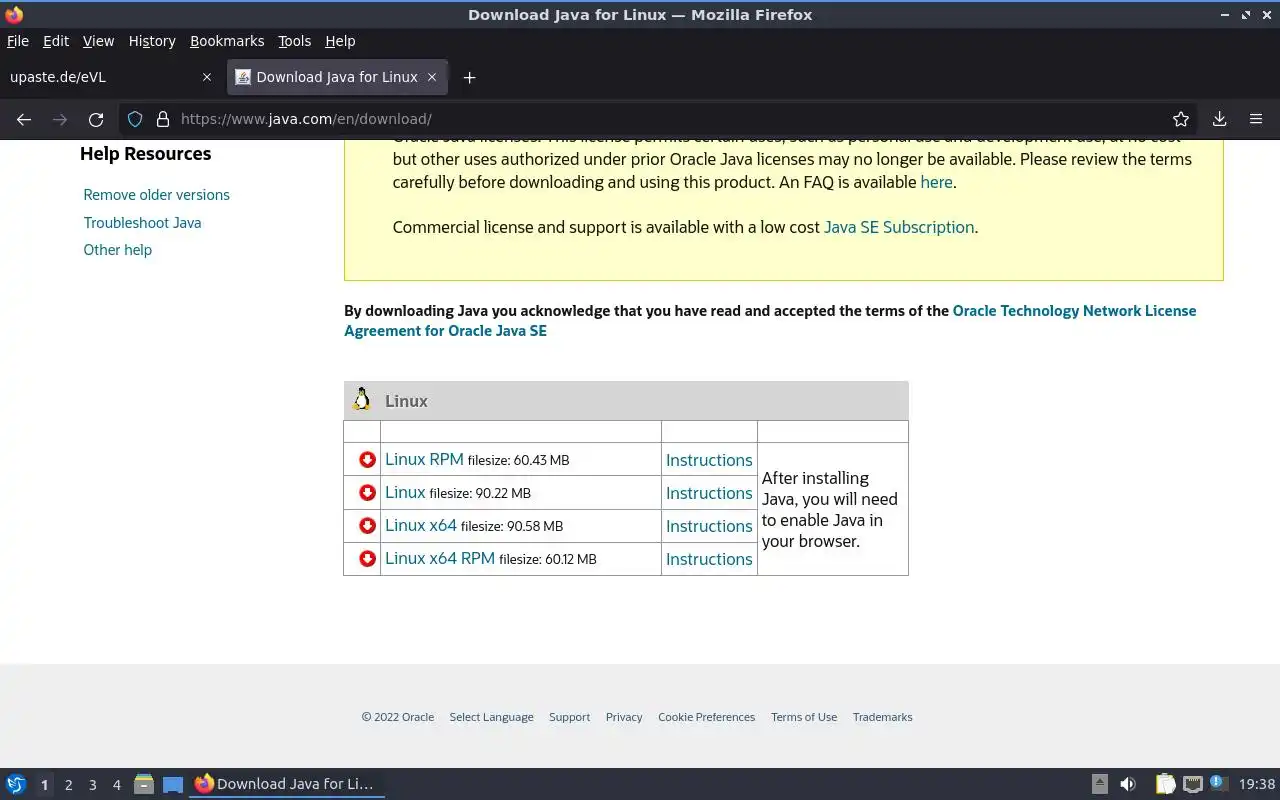Click the red download arrow for the Linux row
The image size is (1280, 800).
[x=367, y=493]
